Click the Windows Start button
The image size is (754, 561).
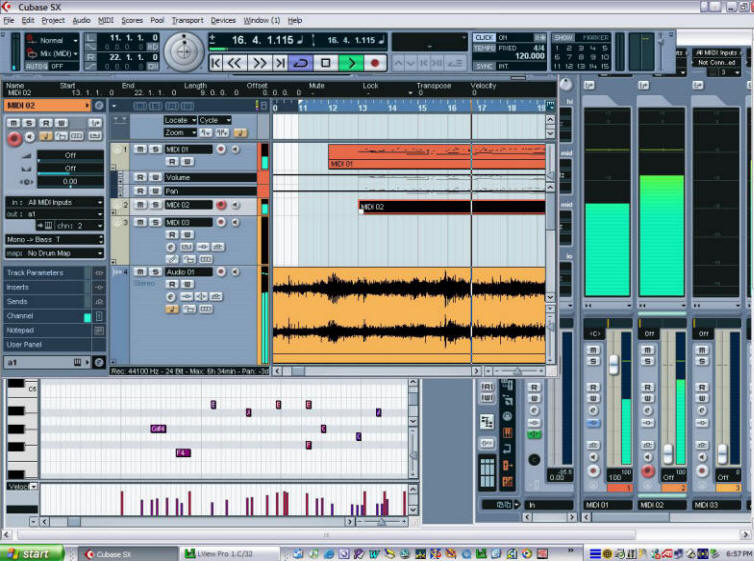tap(31, 553)
